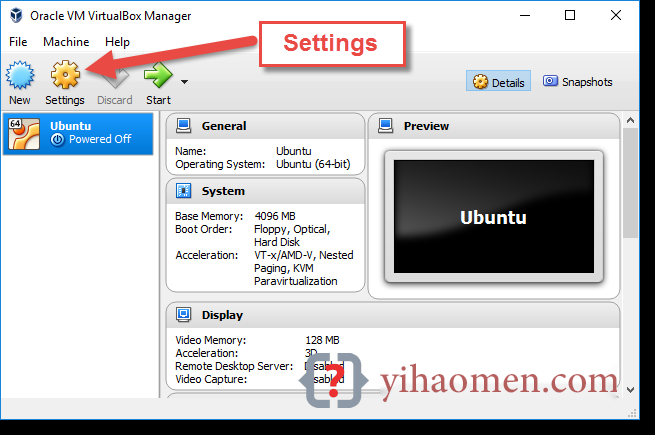655x435 pixels.
Task: Open the Start button dropdown arrow
Action: click(x=184, y=82)
